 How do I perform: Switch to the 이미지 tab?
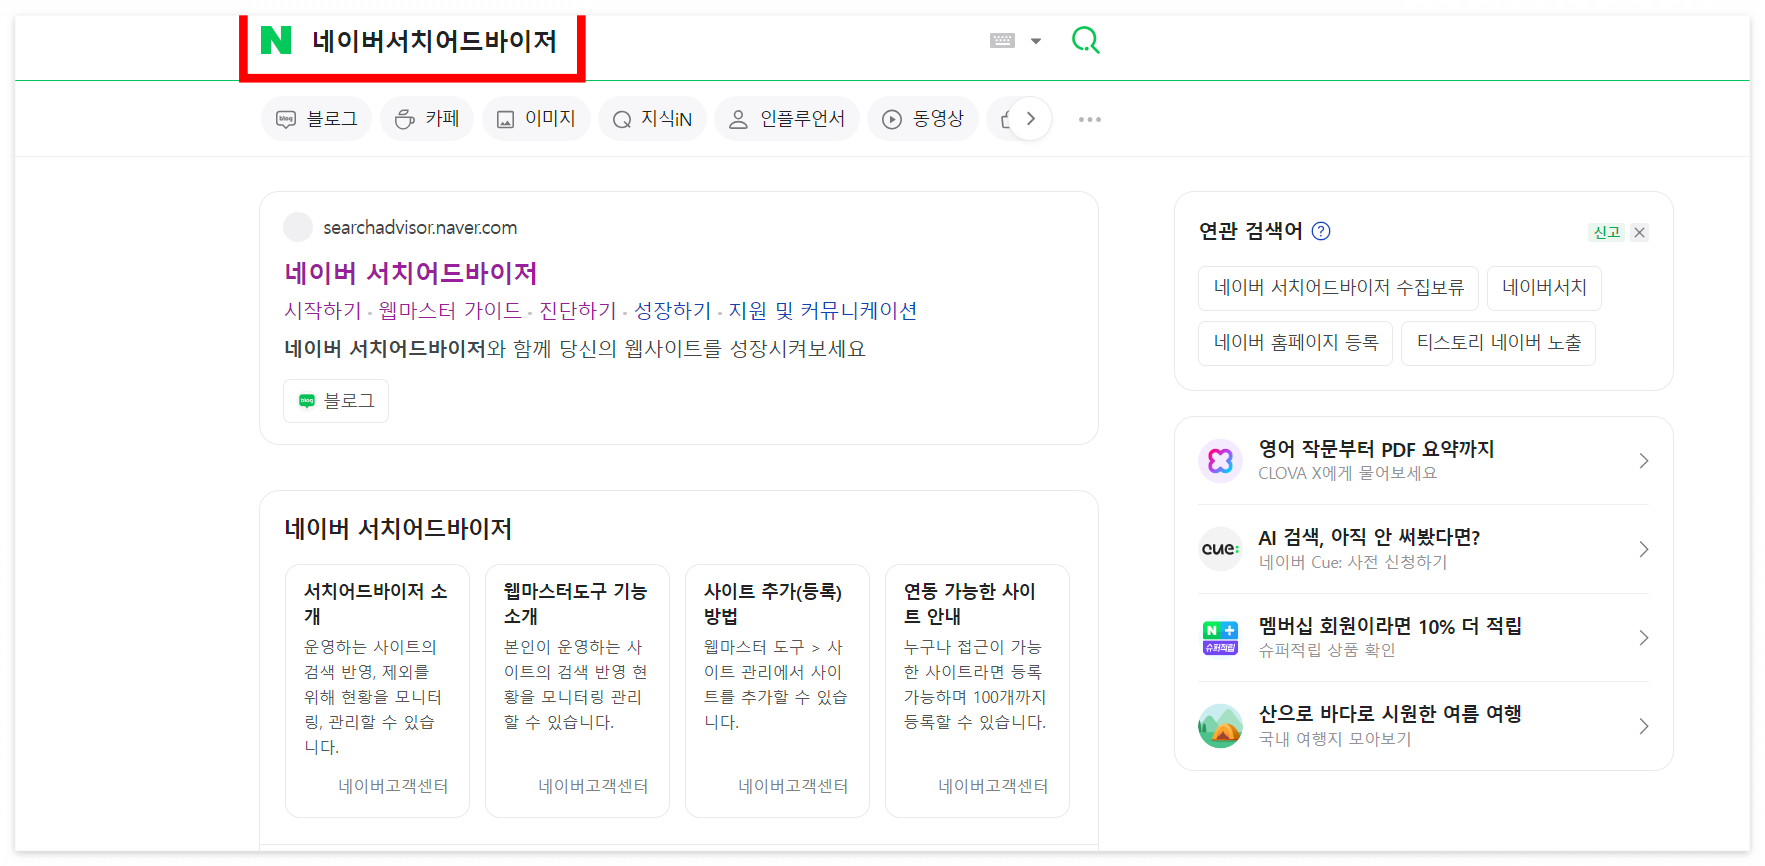536,119
